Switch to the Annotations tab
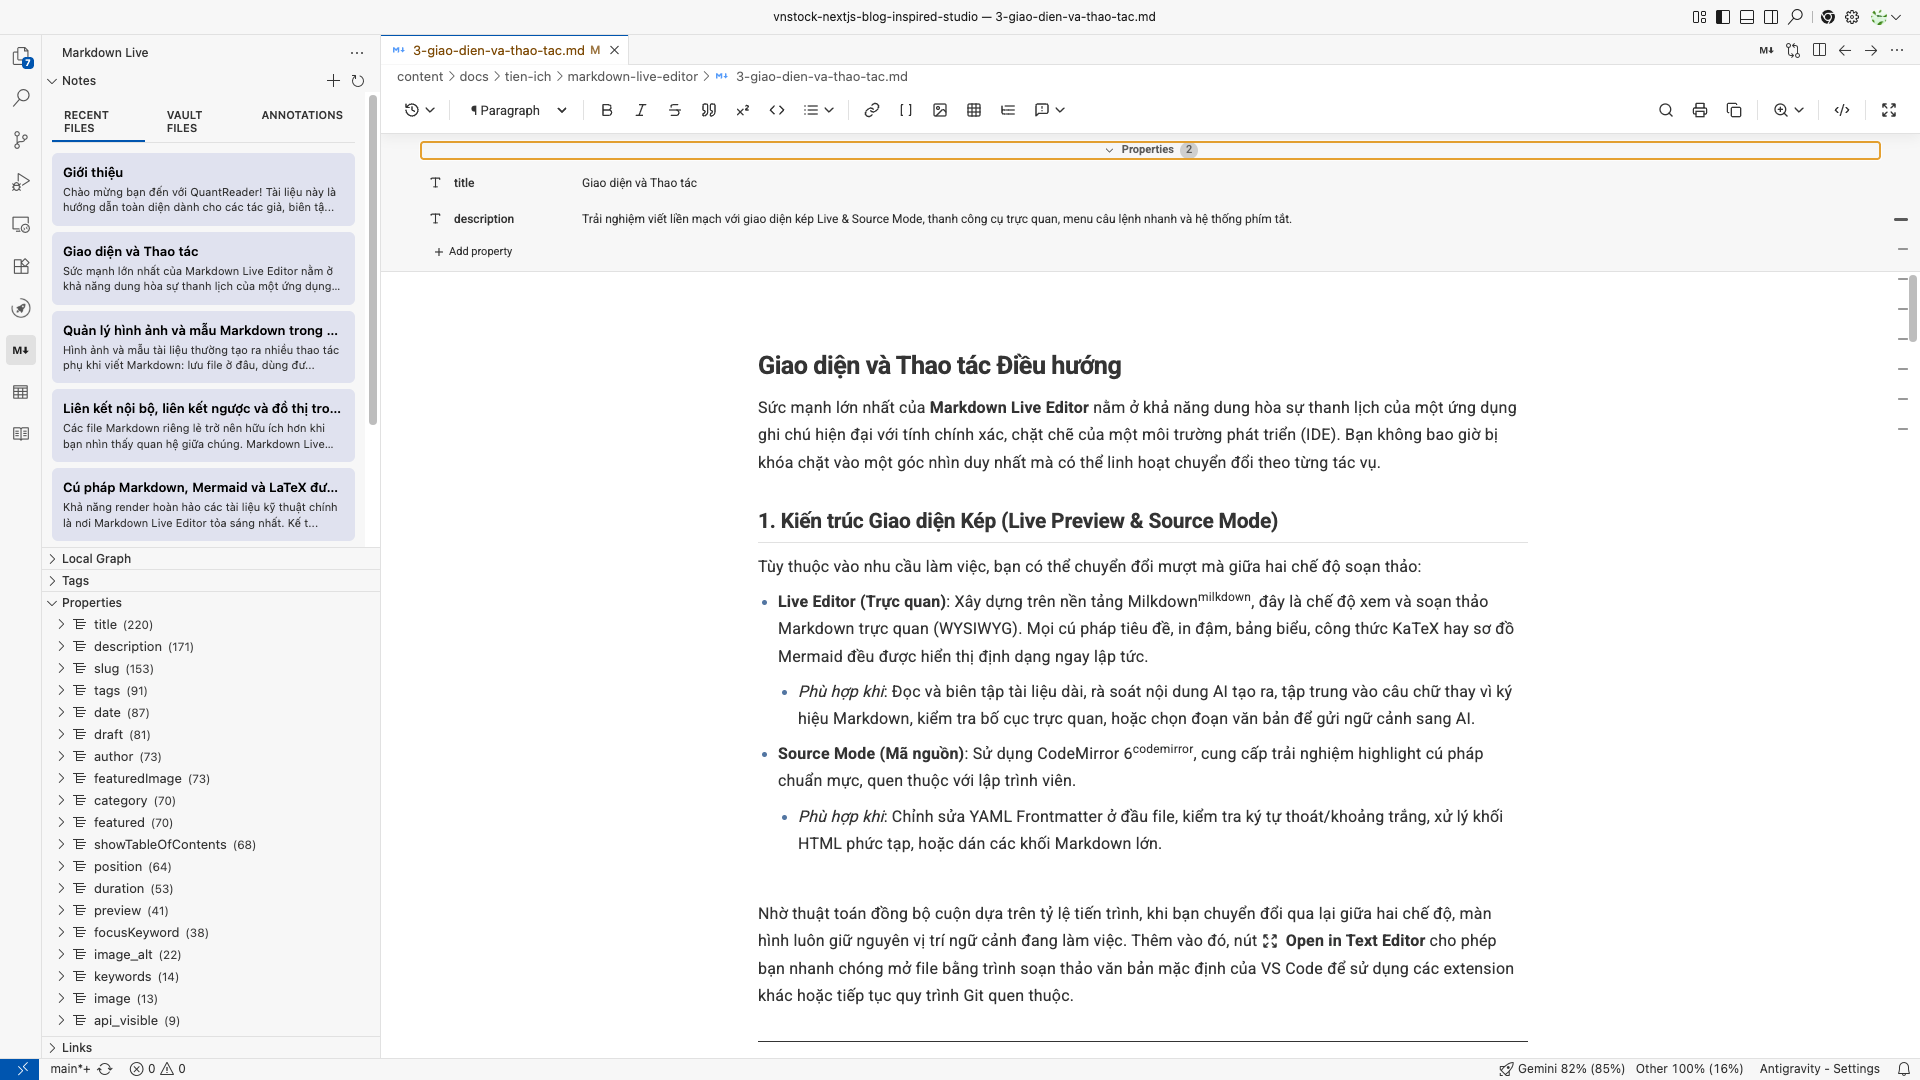This screenshot has height=1080, width=1920. pyautogui.click(x=302, y=115)
